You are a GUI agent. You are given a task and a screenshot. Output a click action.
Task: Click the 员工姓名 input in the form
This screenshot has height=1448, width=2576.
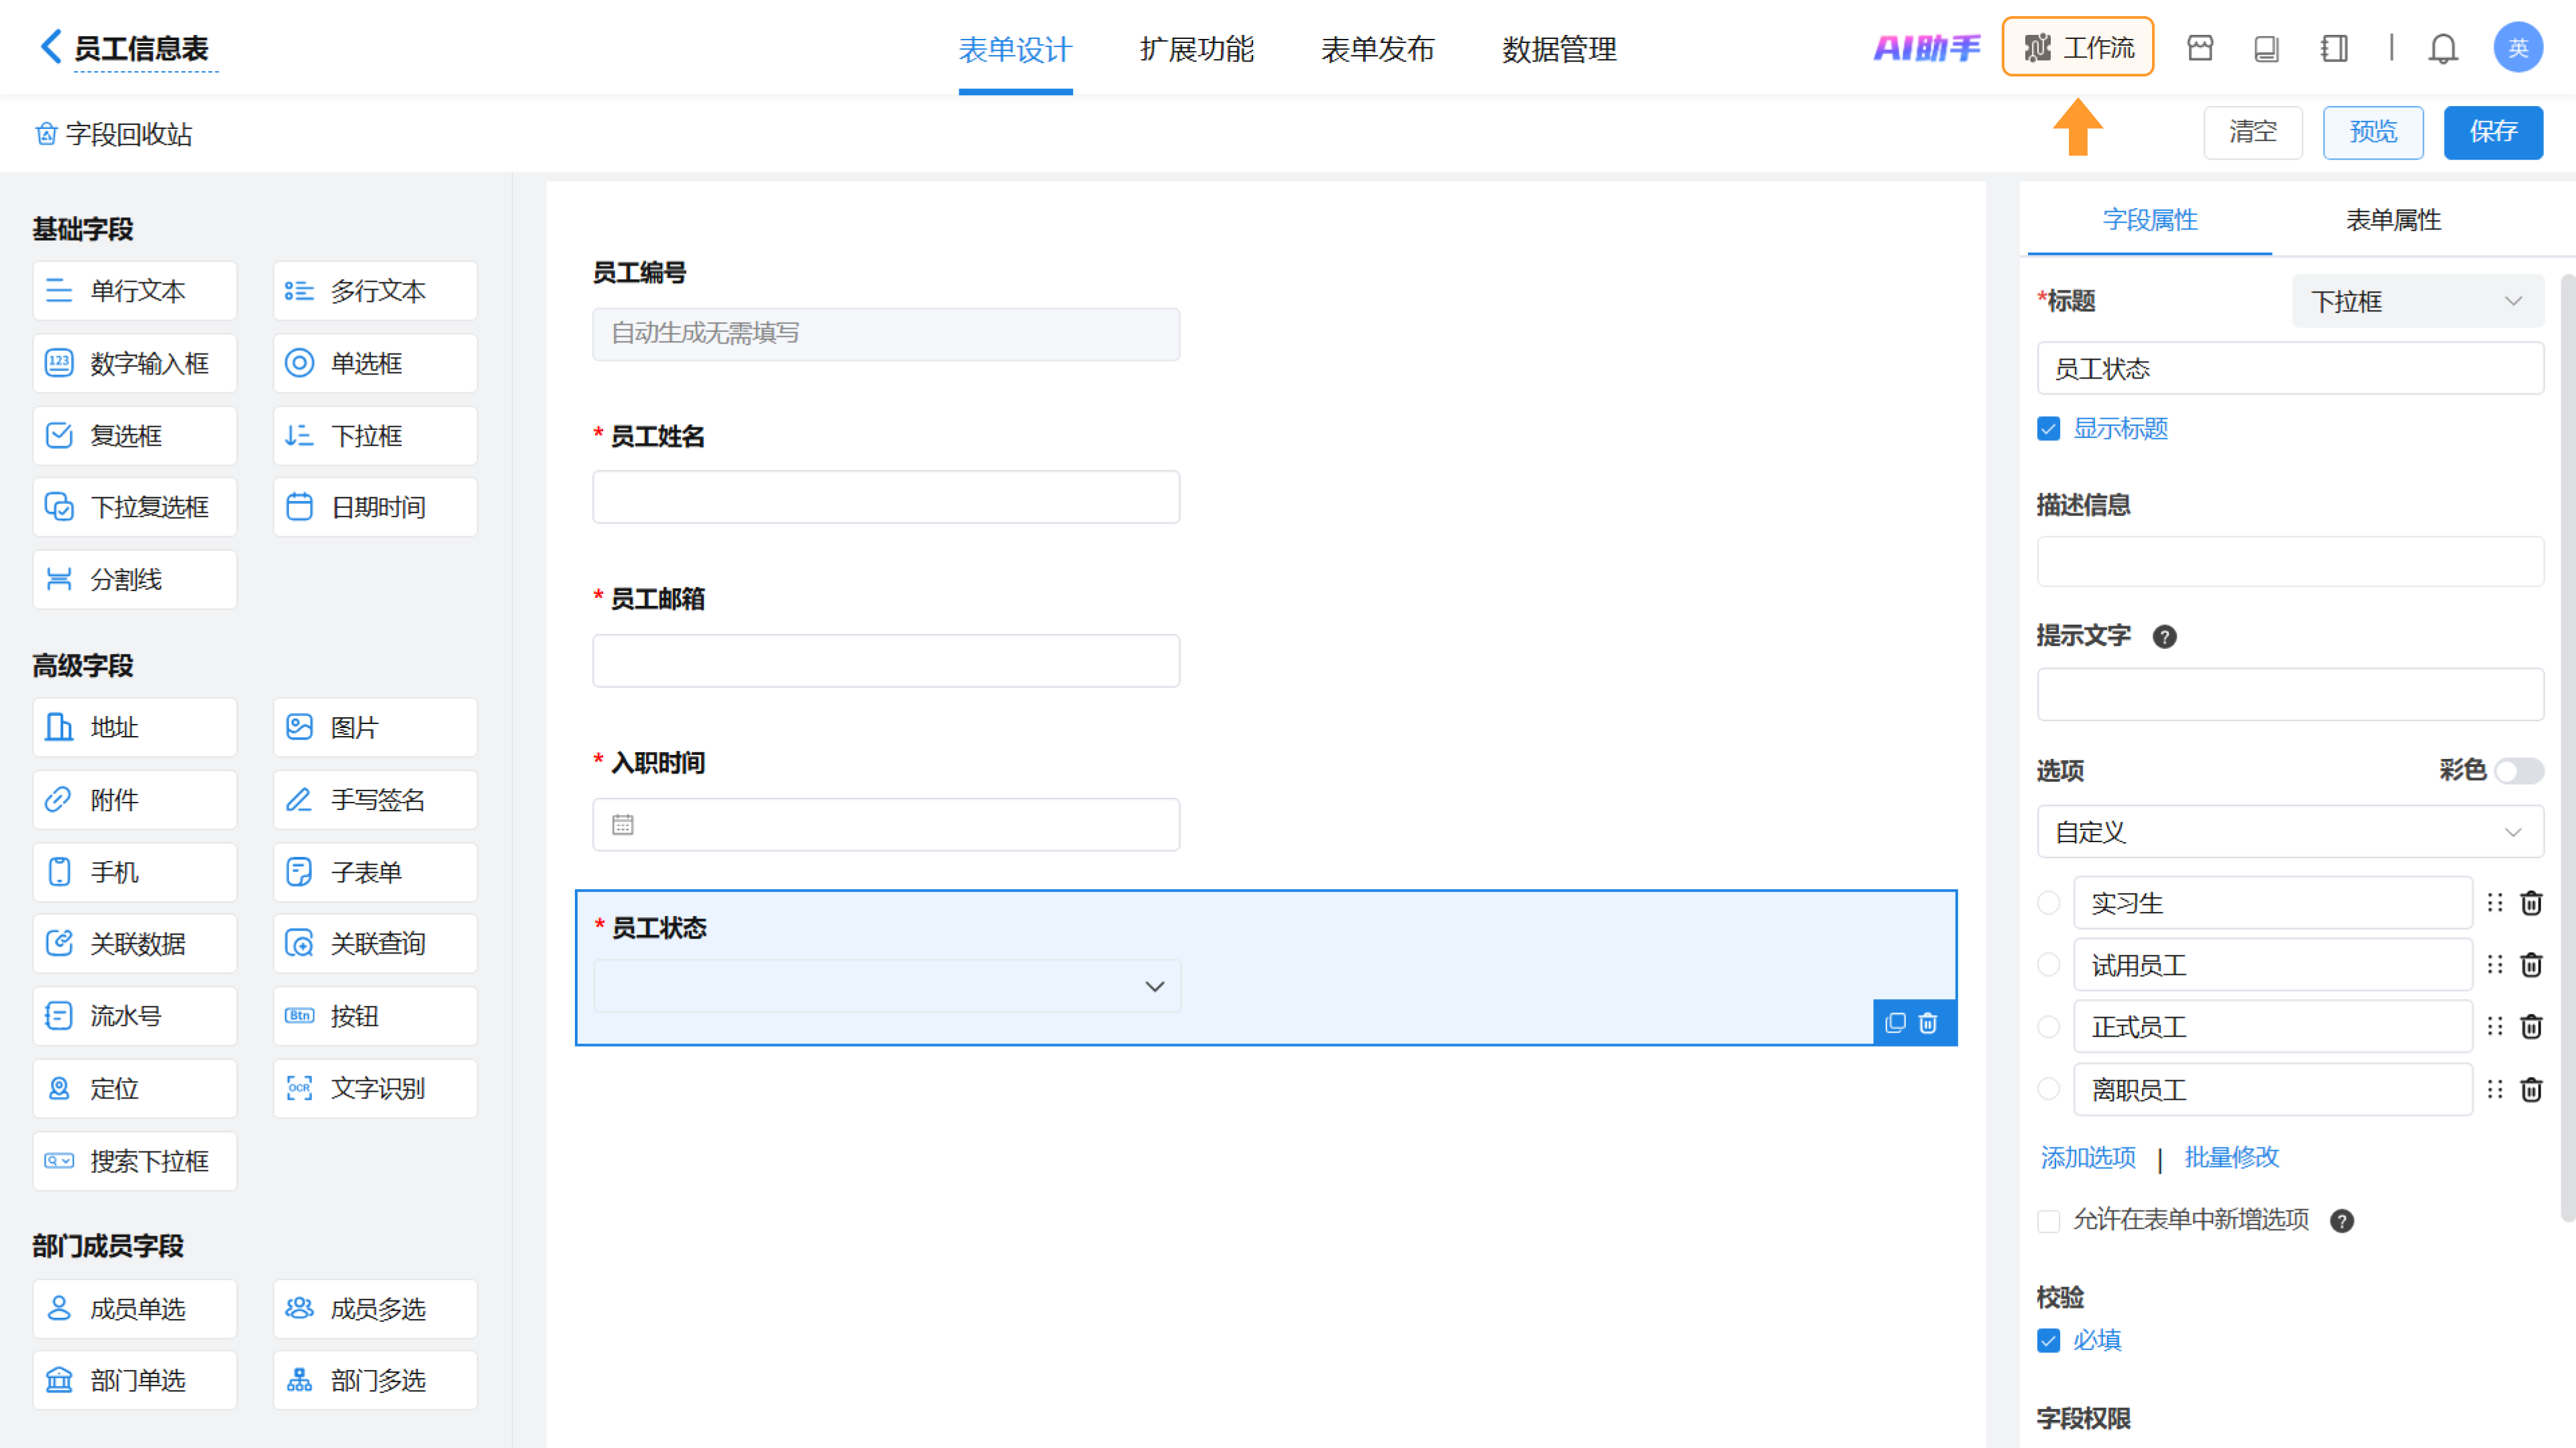click(886, 497)
